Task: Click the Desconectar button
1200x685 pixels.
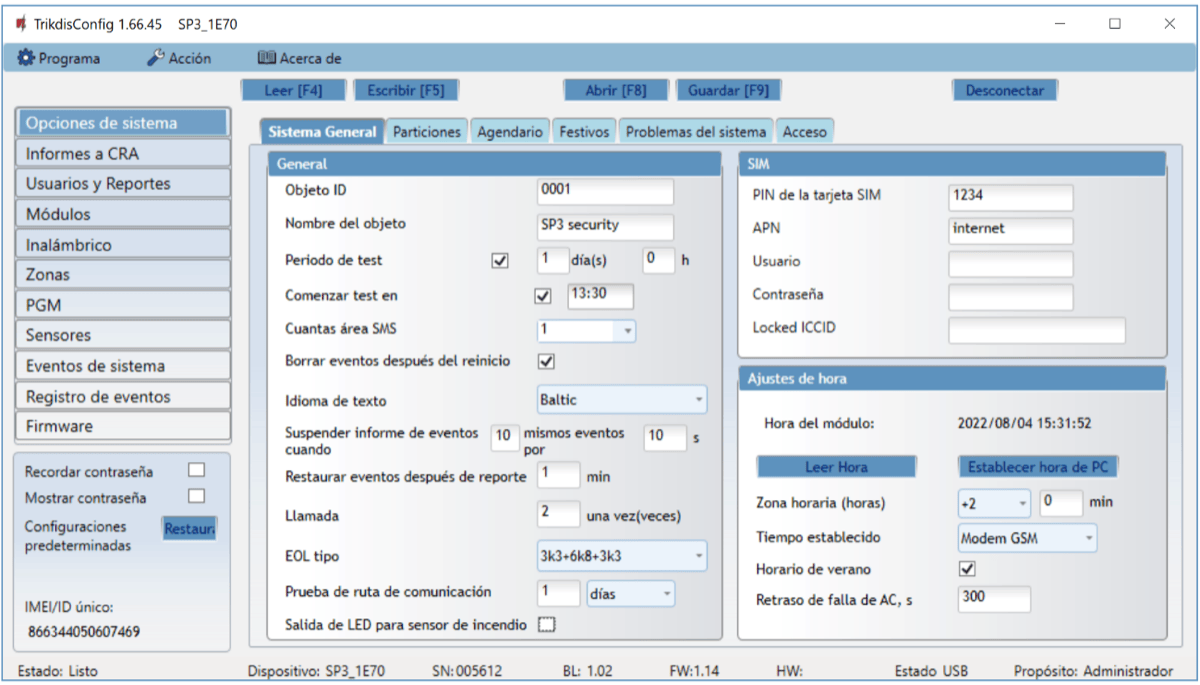Action: [1004, 90]
